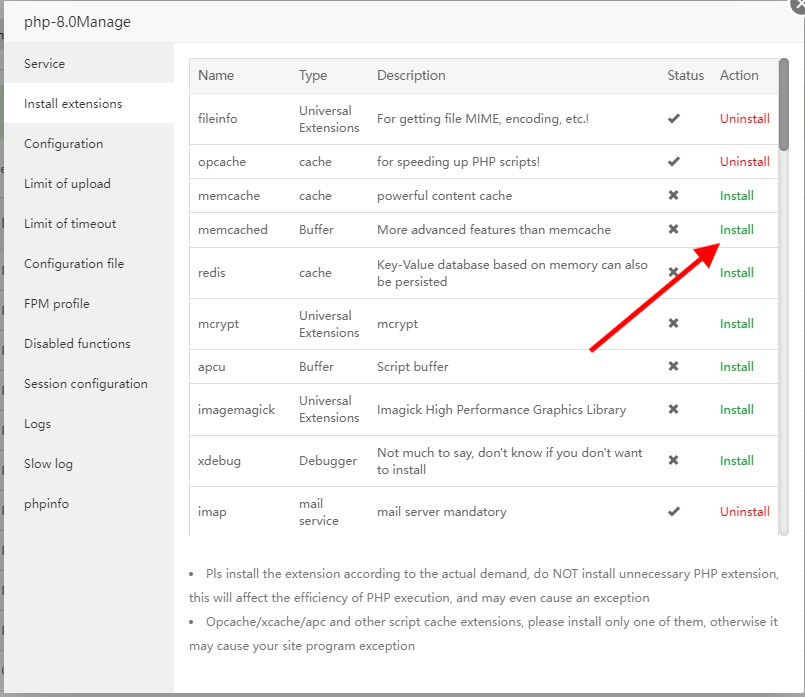805x697 pixels.
Task: Open the Limit of upload section
Action: coord(68,184)
